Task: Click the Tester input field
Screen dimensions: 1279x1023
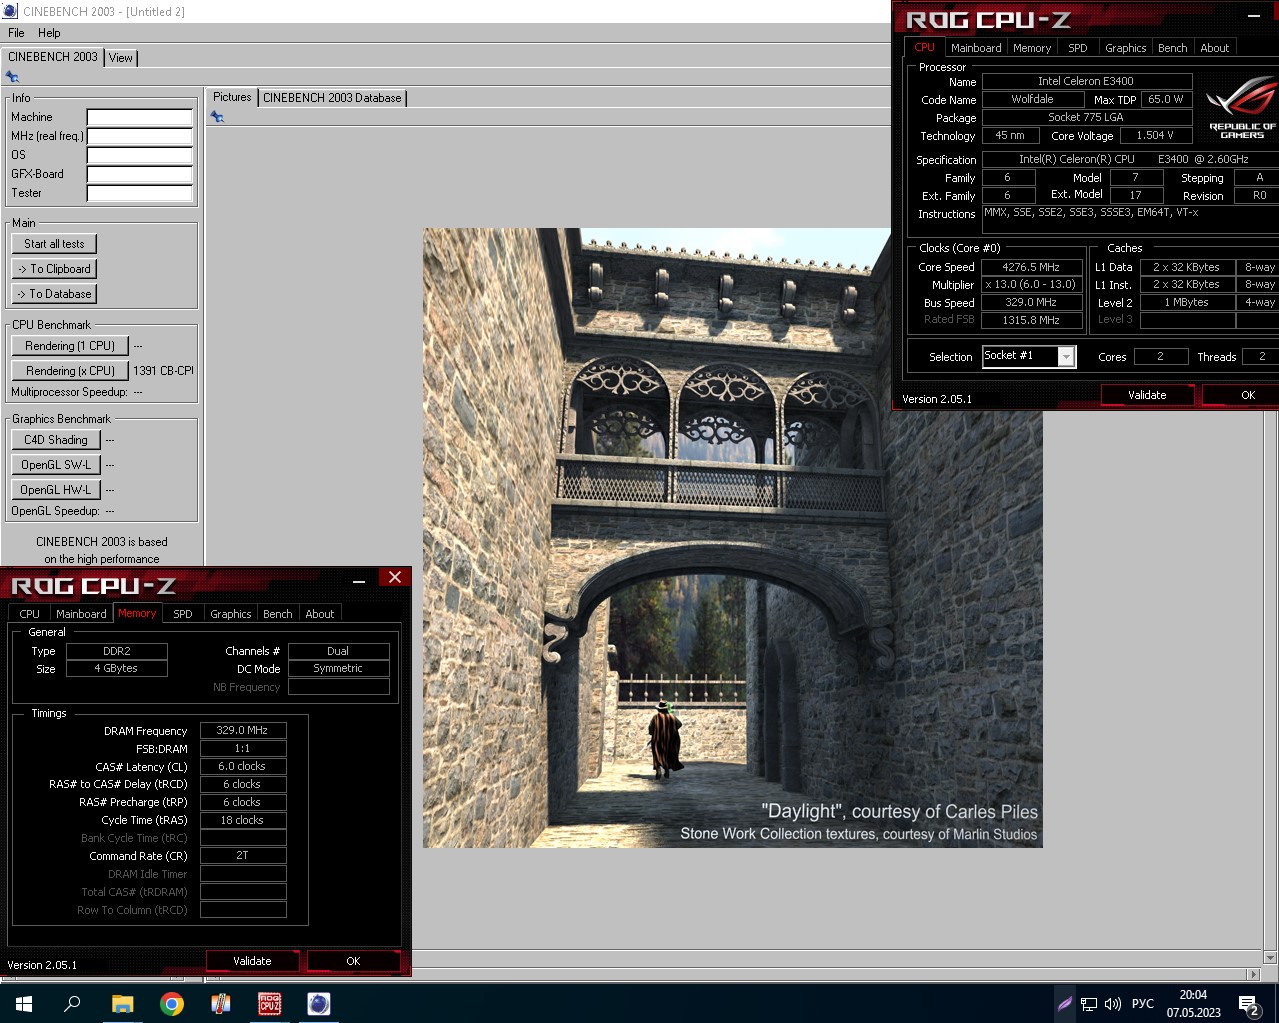Action: click(x=139, y=193)
